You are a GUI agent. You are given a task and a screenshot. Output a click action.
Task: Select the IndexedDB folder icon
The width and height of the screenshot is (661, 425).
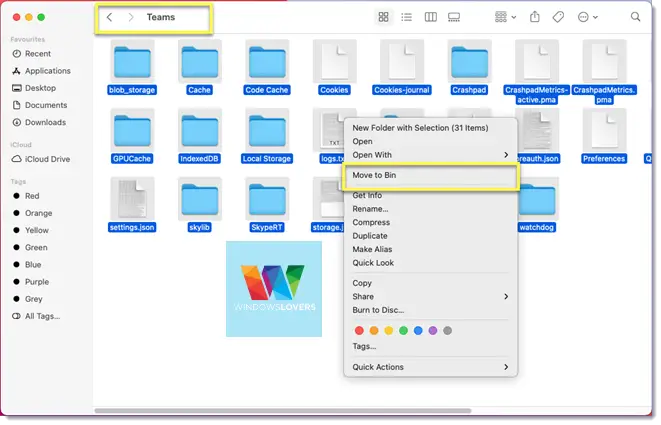point(199,131)
